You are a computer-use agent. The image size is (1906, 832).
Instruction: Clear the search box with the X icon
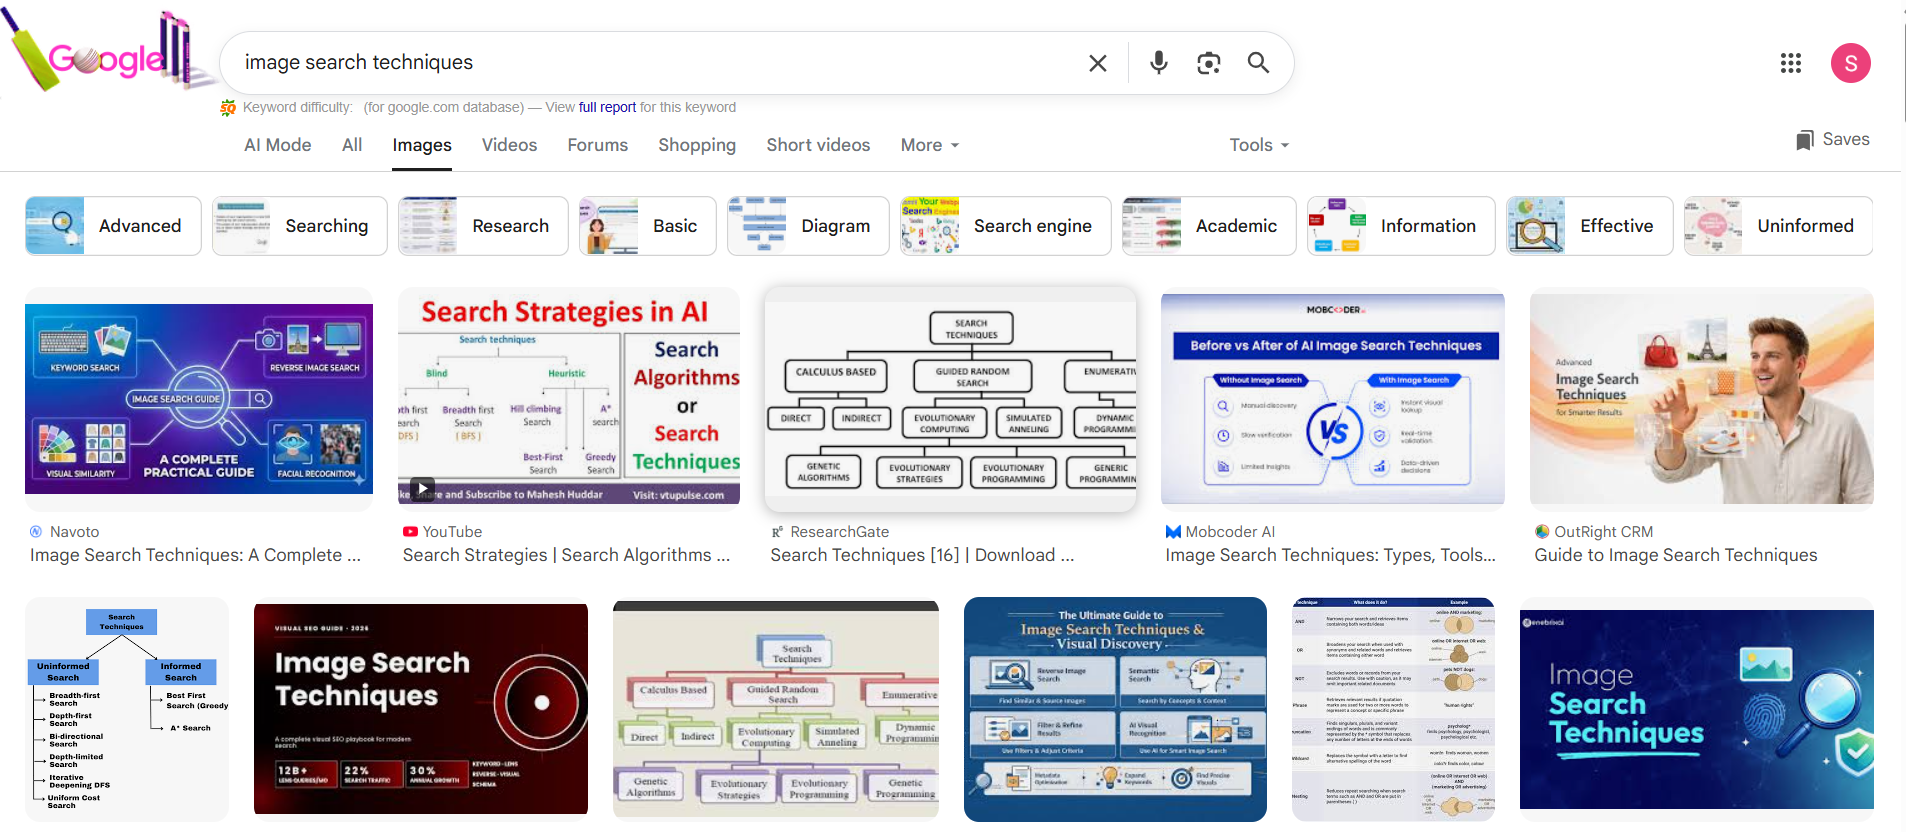(x=1097, y=63)
